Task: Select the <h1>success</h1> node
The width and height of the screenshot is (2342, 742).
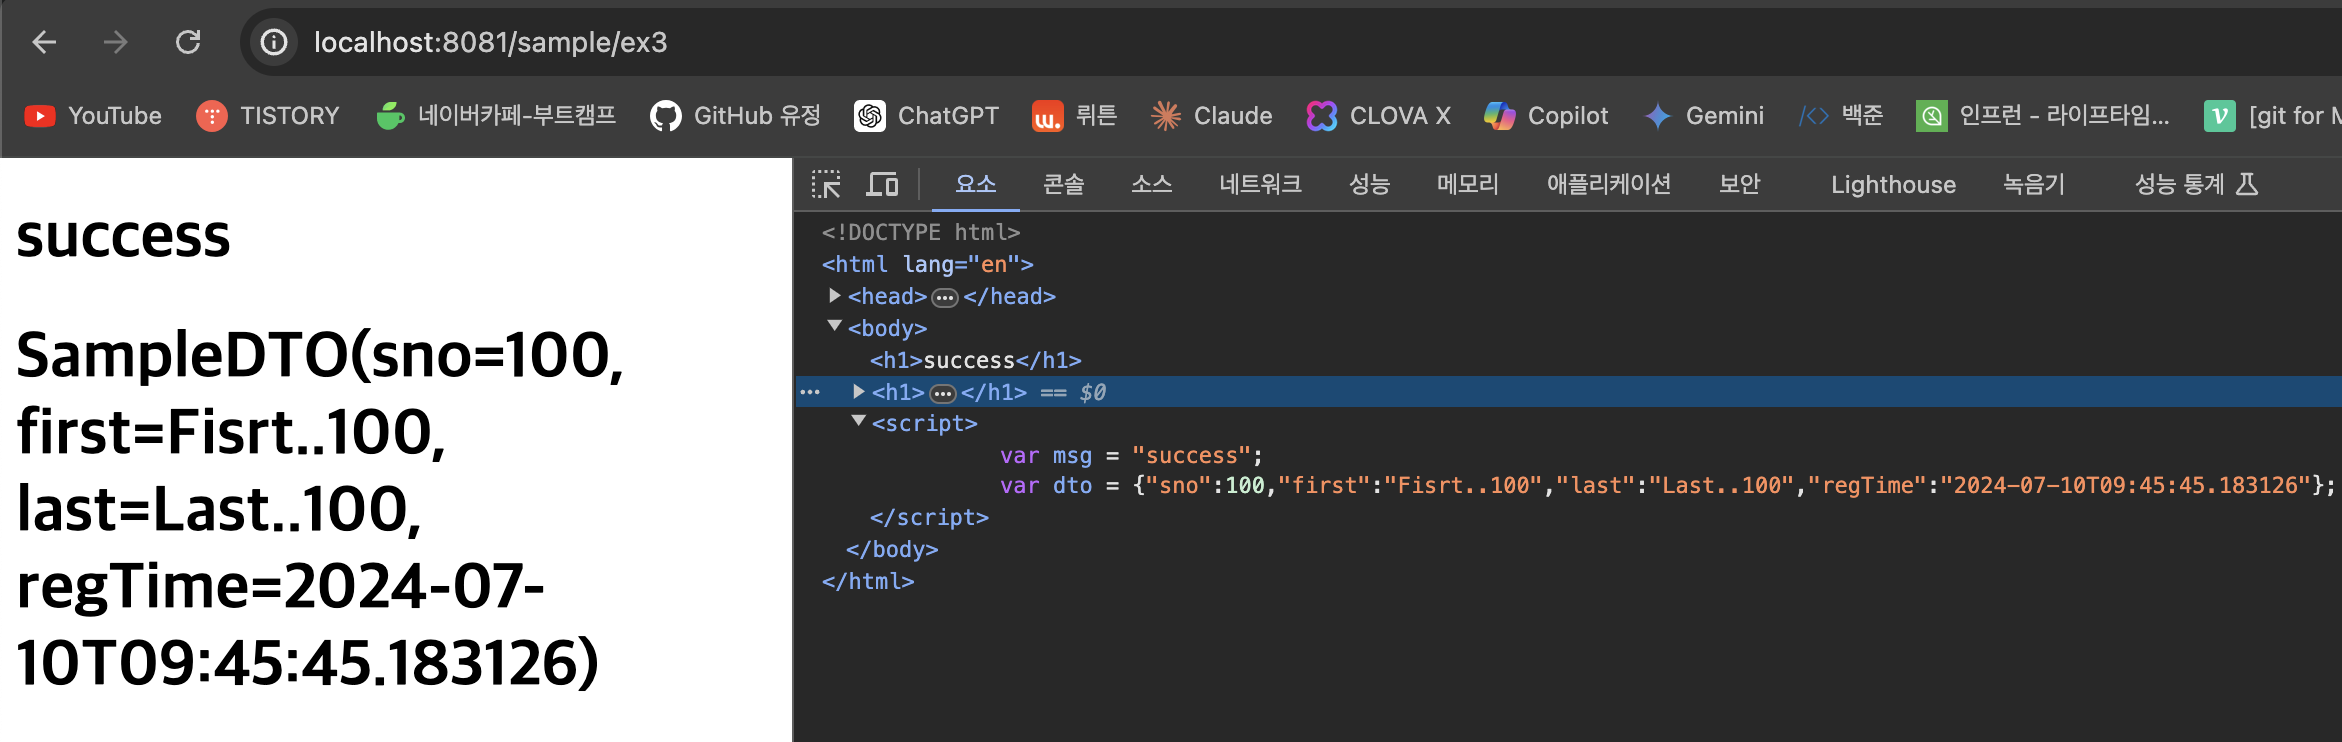Action: coord(976,360)
